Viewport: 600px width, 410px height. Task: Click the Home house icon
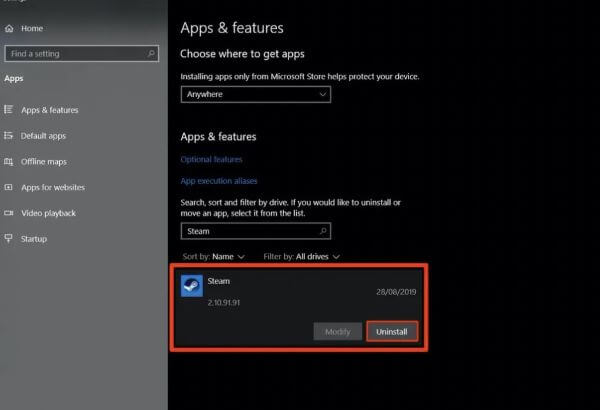[x=9, y=28]
